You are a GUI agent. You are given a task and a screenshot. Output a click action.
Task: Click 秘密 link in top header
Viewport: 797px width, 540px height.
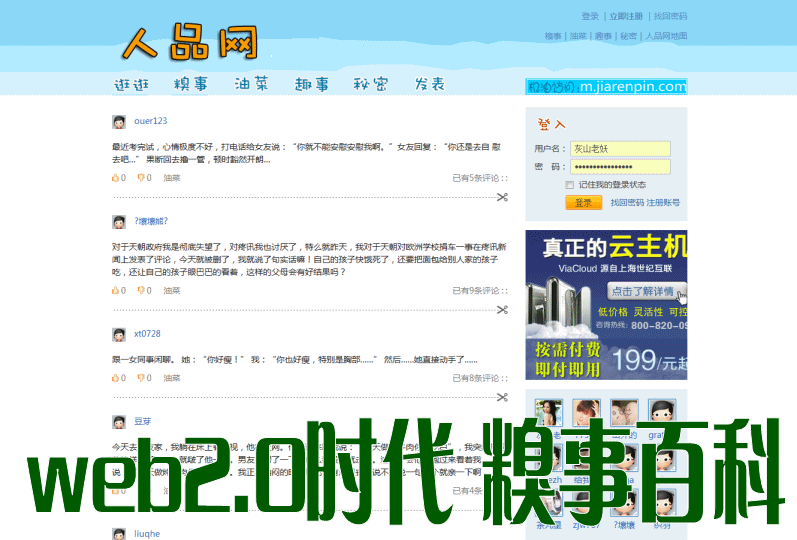click(x=628, y=36)
